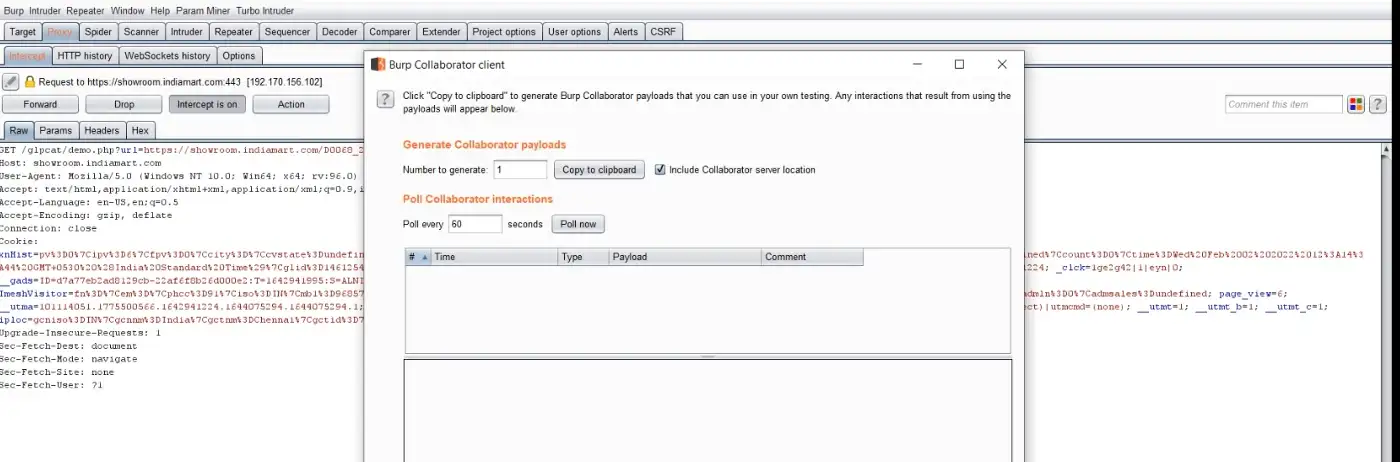This screenshot has width=1400, height=462.
Task: Switch to the Raw view tab
Action: point(19,130)
